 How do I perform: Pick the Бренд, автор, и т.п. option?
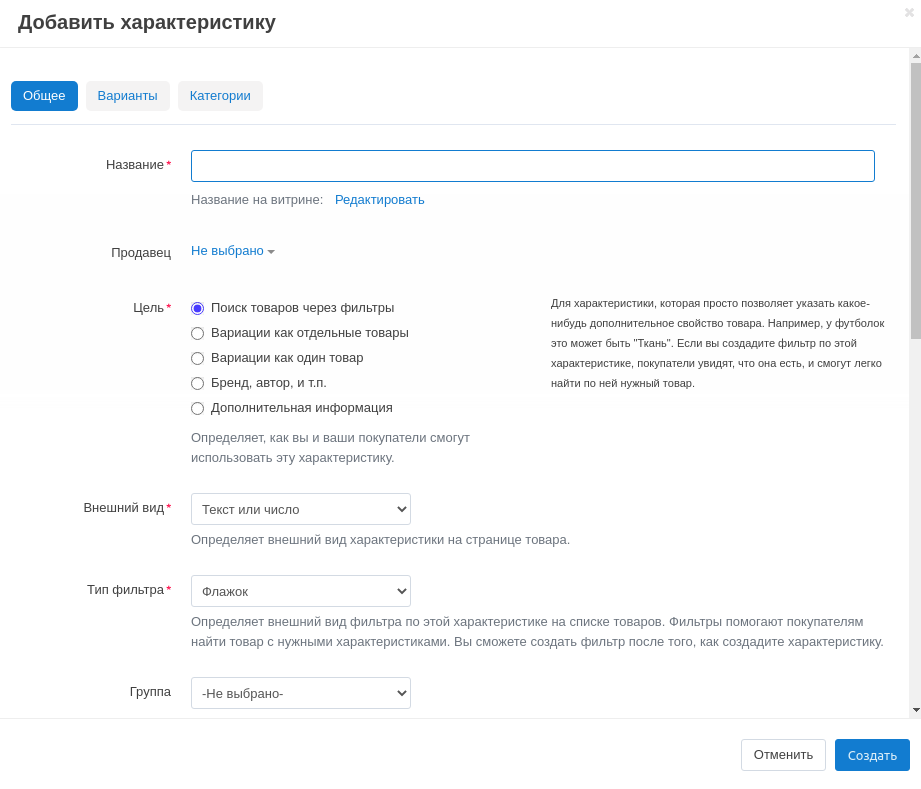pyautogui.click(x=198, y=383)
